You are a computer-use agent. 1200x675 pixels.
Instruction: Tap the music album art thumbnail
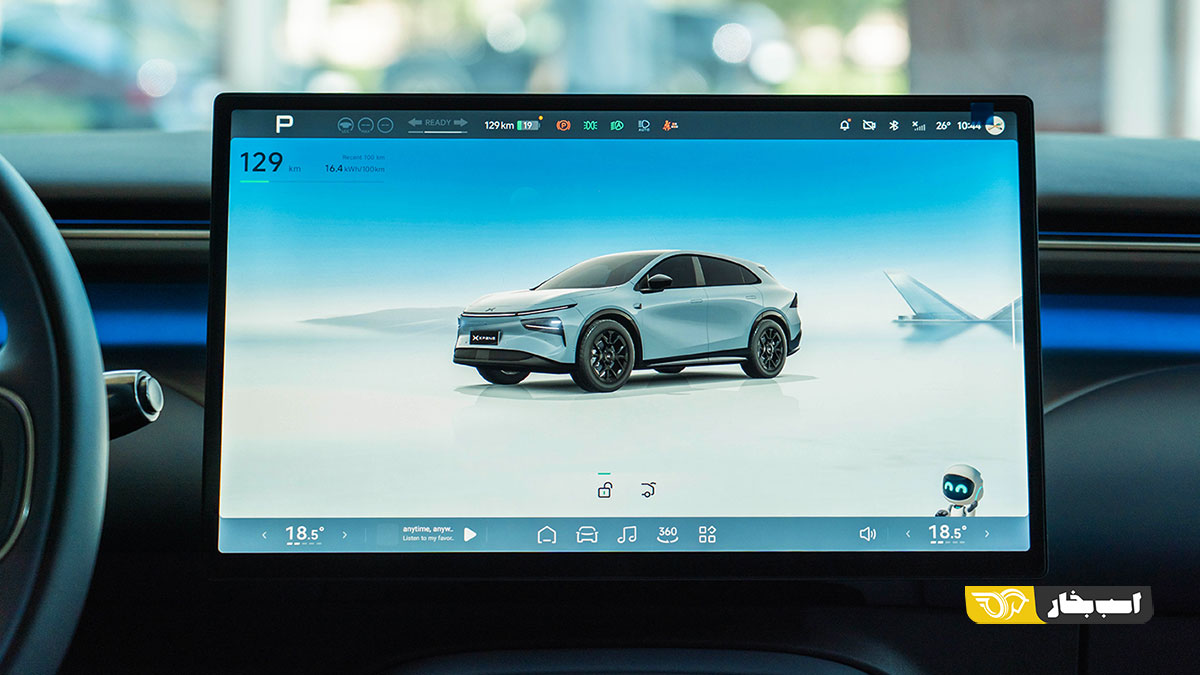pos(388,534)
